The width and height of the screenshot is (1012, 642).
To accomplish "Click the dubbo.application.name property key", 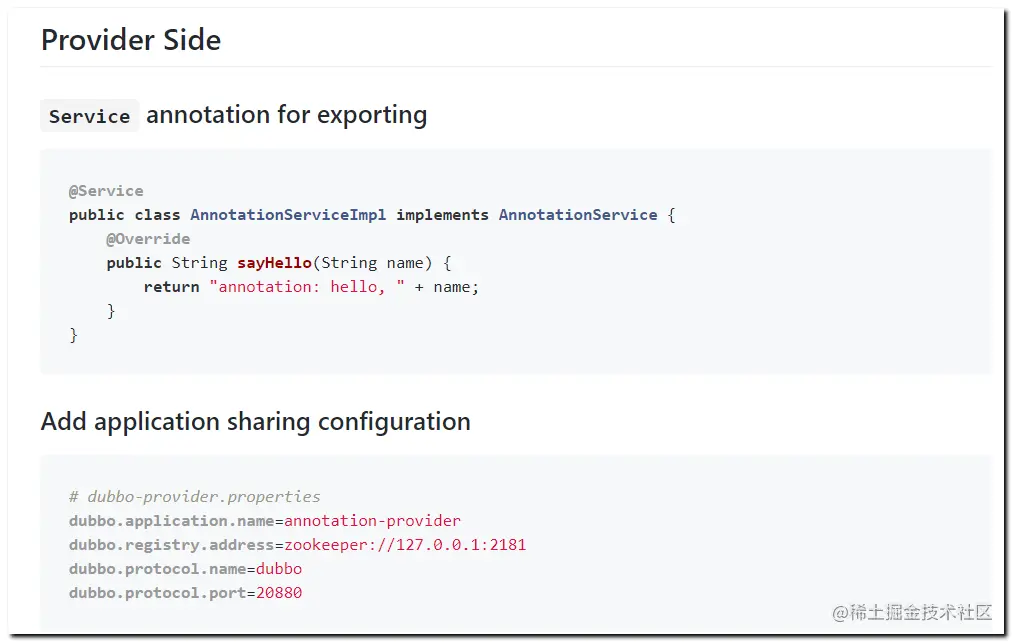I will [171, 521].
